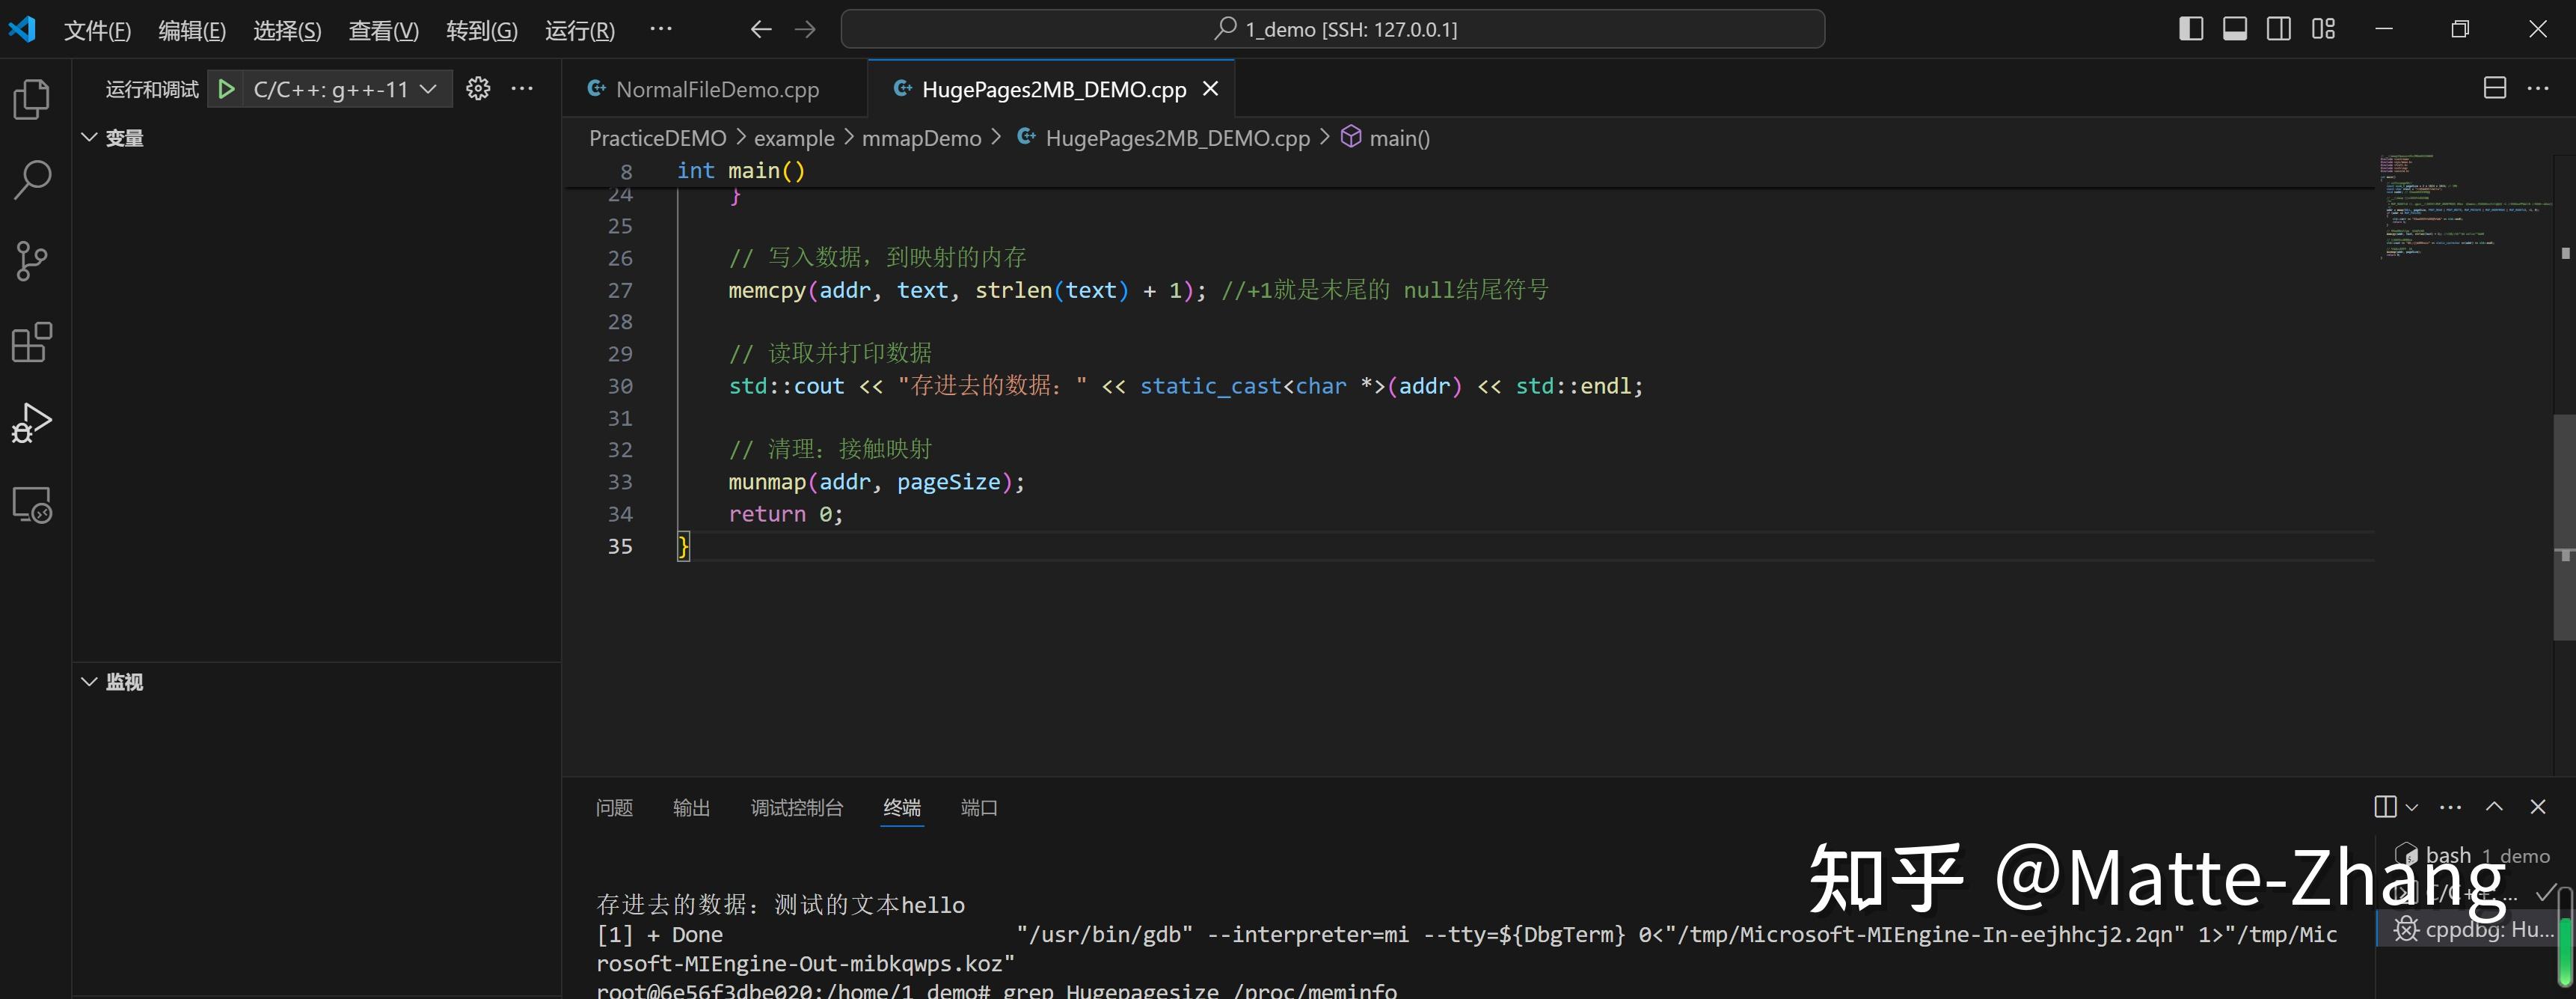This screenshot has width=2576, height=999.
Task: Open the Explorer view
Action: [x=30, y=97]
